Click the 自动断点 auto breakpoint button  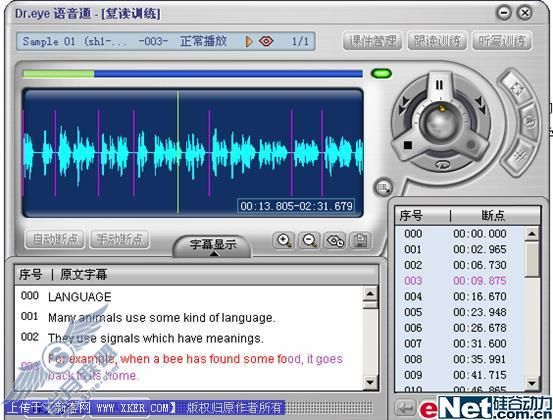pyautogui.click(x=55, y=240)
